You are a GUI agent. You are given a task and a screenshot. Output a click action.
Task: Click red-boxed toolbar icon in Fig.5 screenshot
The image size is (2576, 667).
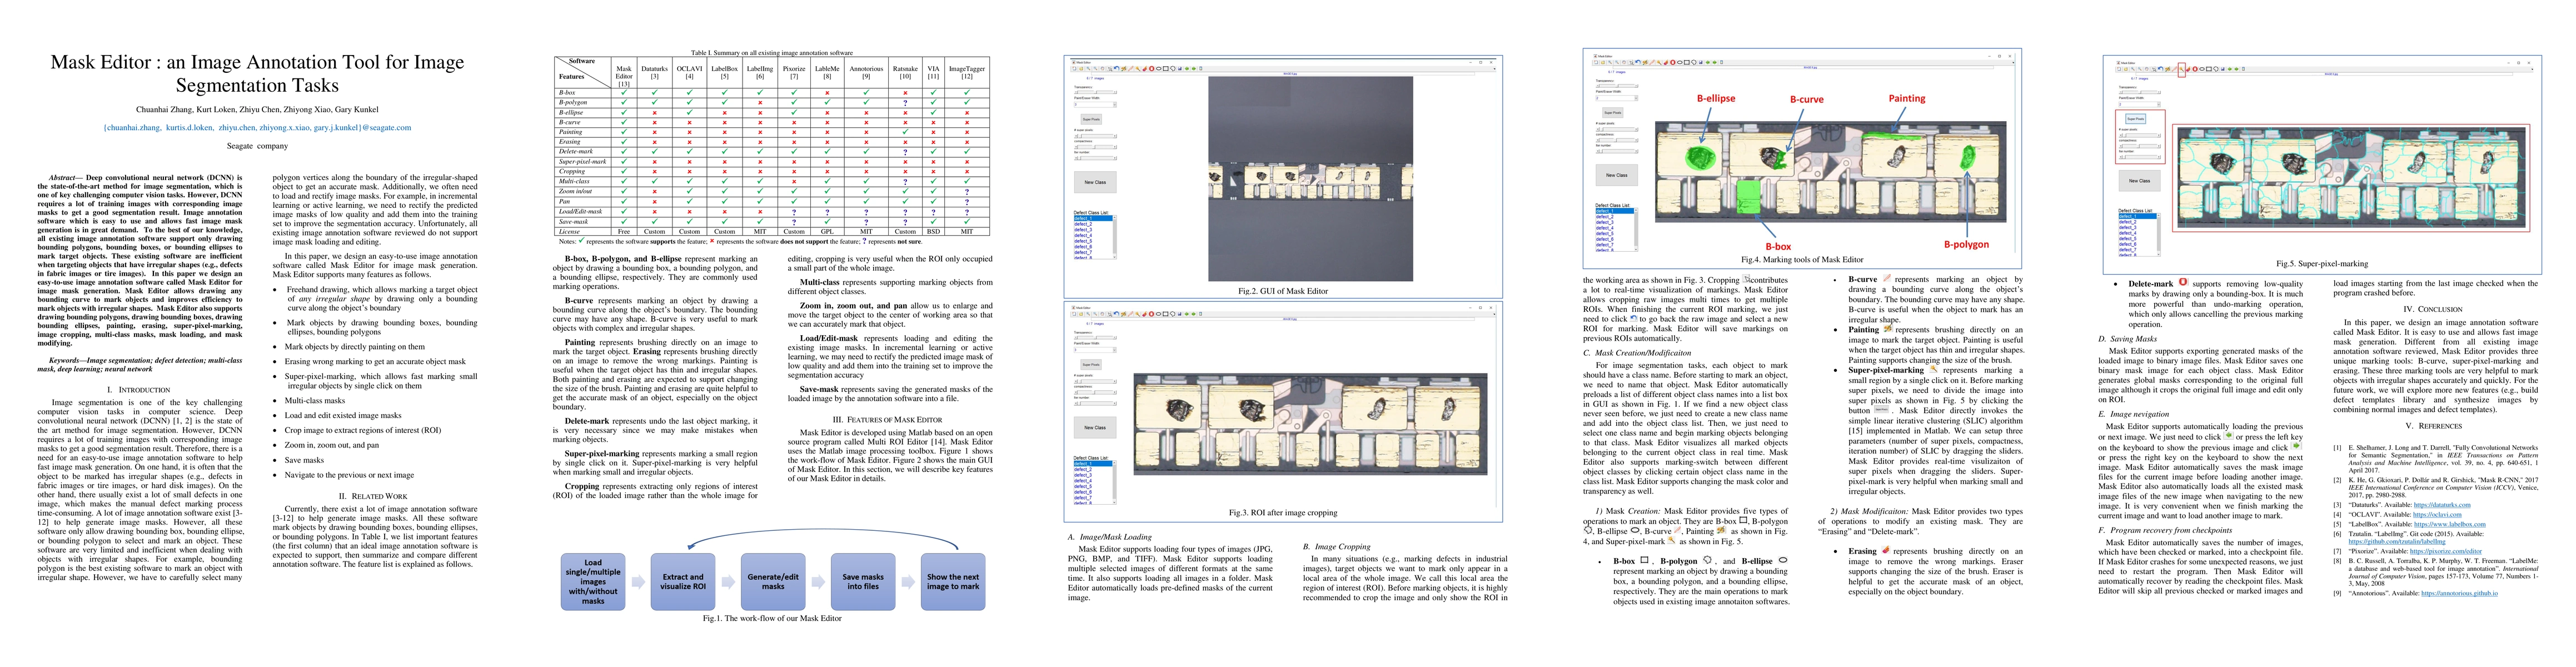pos(2182,70)
